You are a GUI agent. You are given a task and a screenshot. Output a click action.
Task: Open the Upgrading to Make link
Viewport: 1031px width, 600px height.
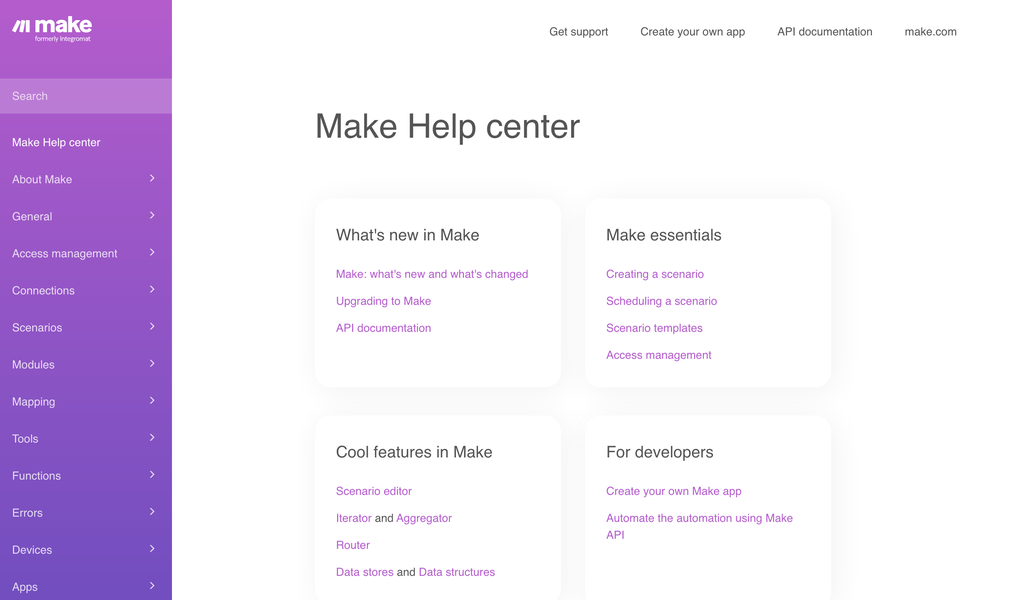(x=383, y=301)
